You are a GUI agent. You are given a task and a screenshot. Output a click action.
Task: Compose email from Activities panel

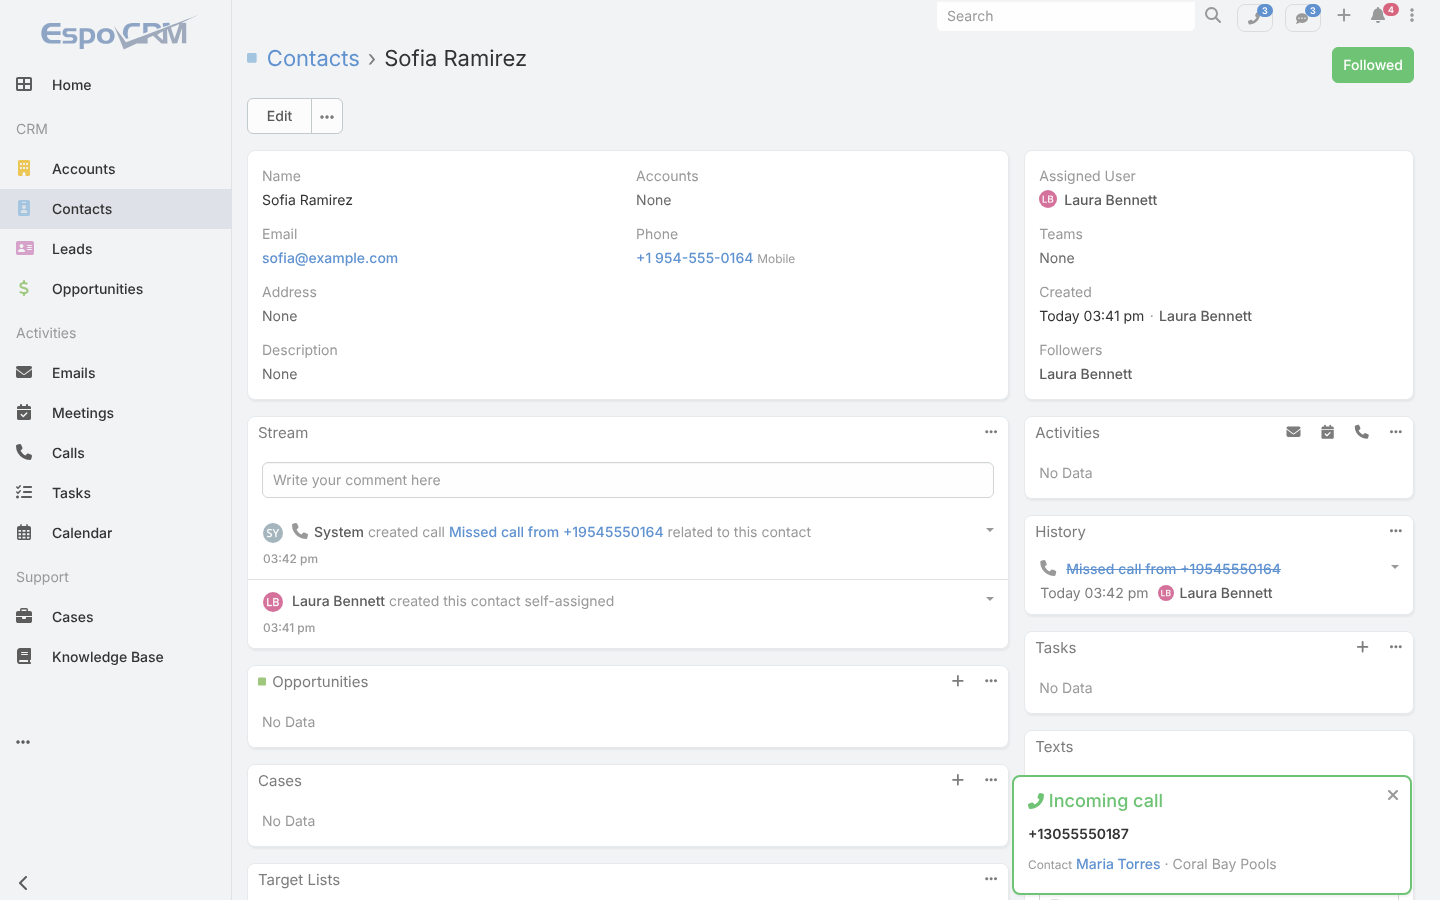1293,432
